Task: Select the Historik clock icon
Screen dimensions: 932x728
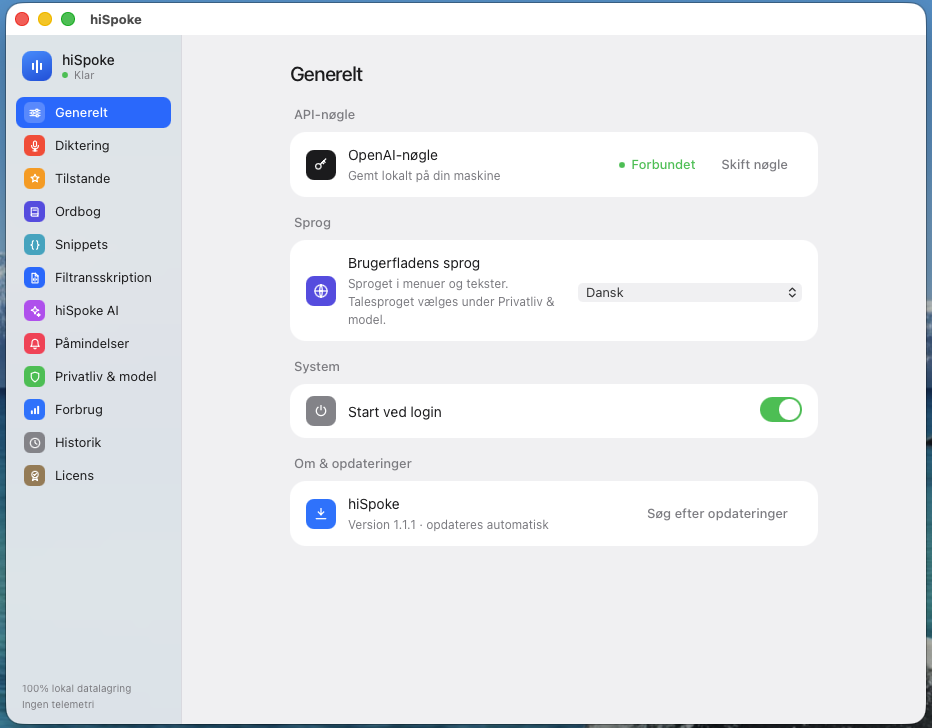Action: pyautogui.click(x=34, y=442)
